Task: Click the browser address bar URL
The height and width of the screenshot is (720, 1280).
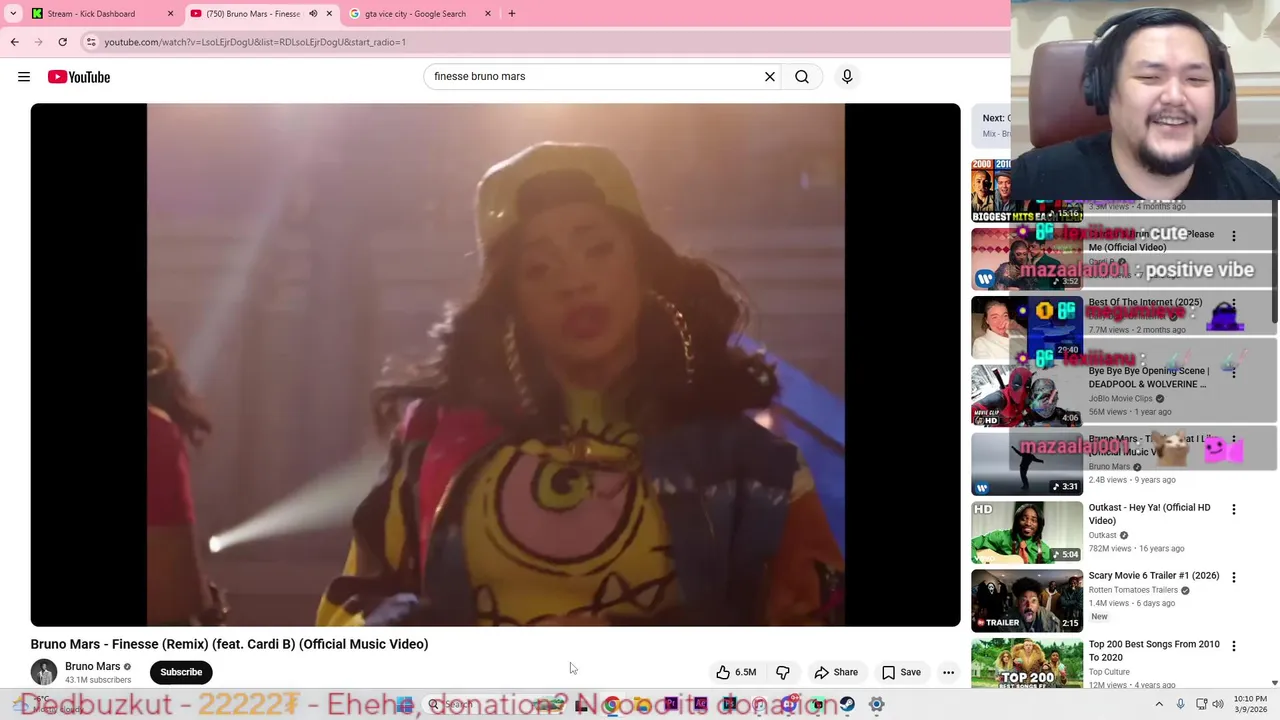Action: [x=255, y=42]
